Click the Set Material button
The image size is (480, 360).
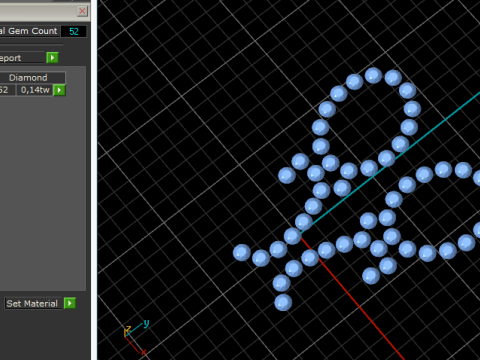33,304
